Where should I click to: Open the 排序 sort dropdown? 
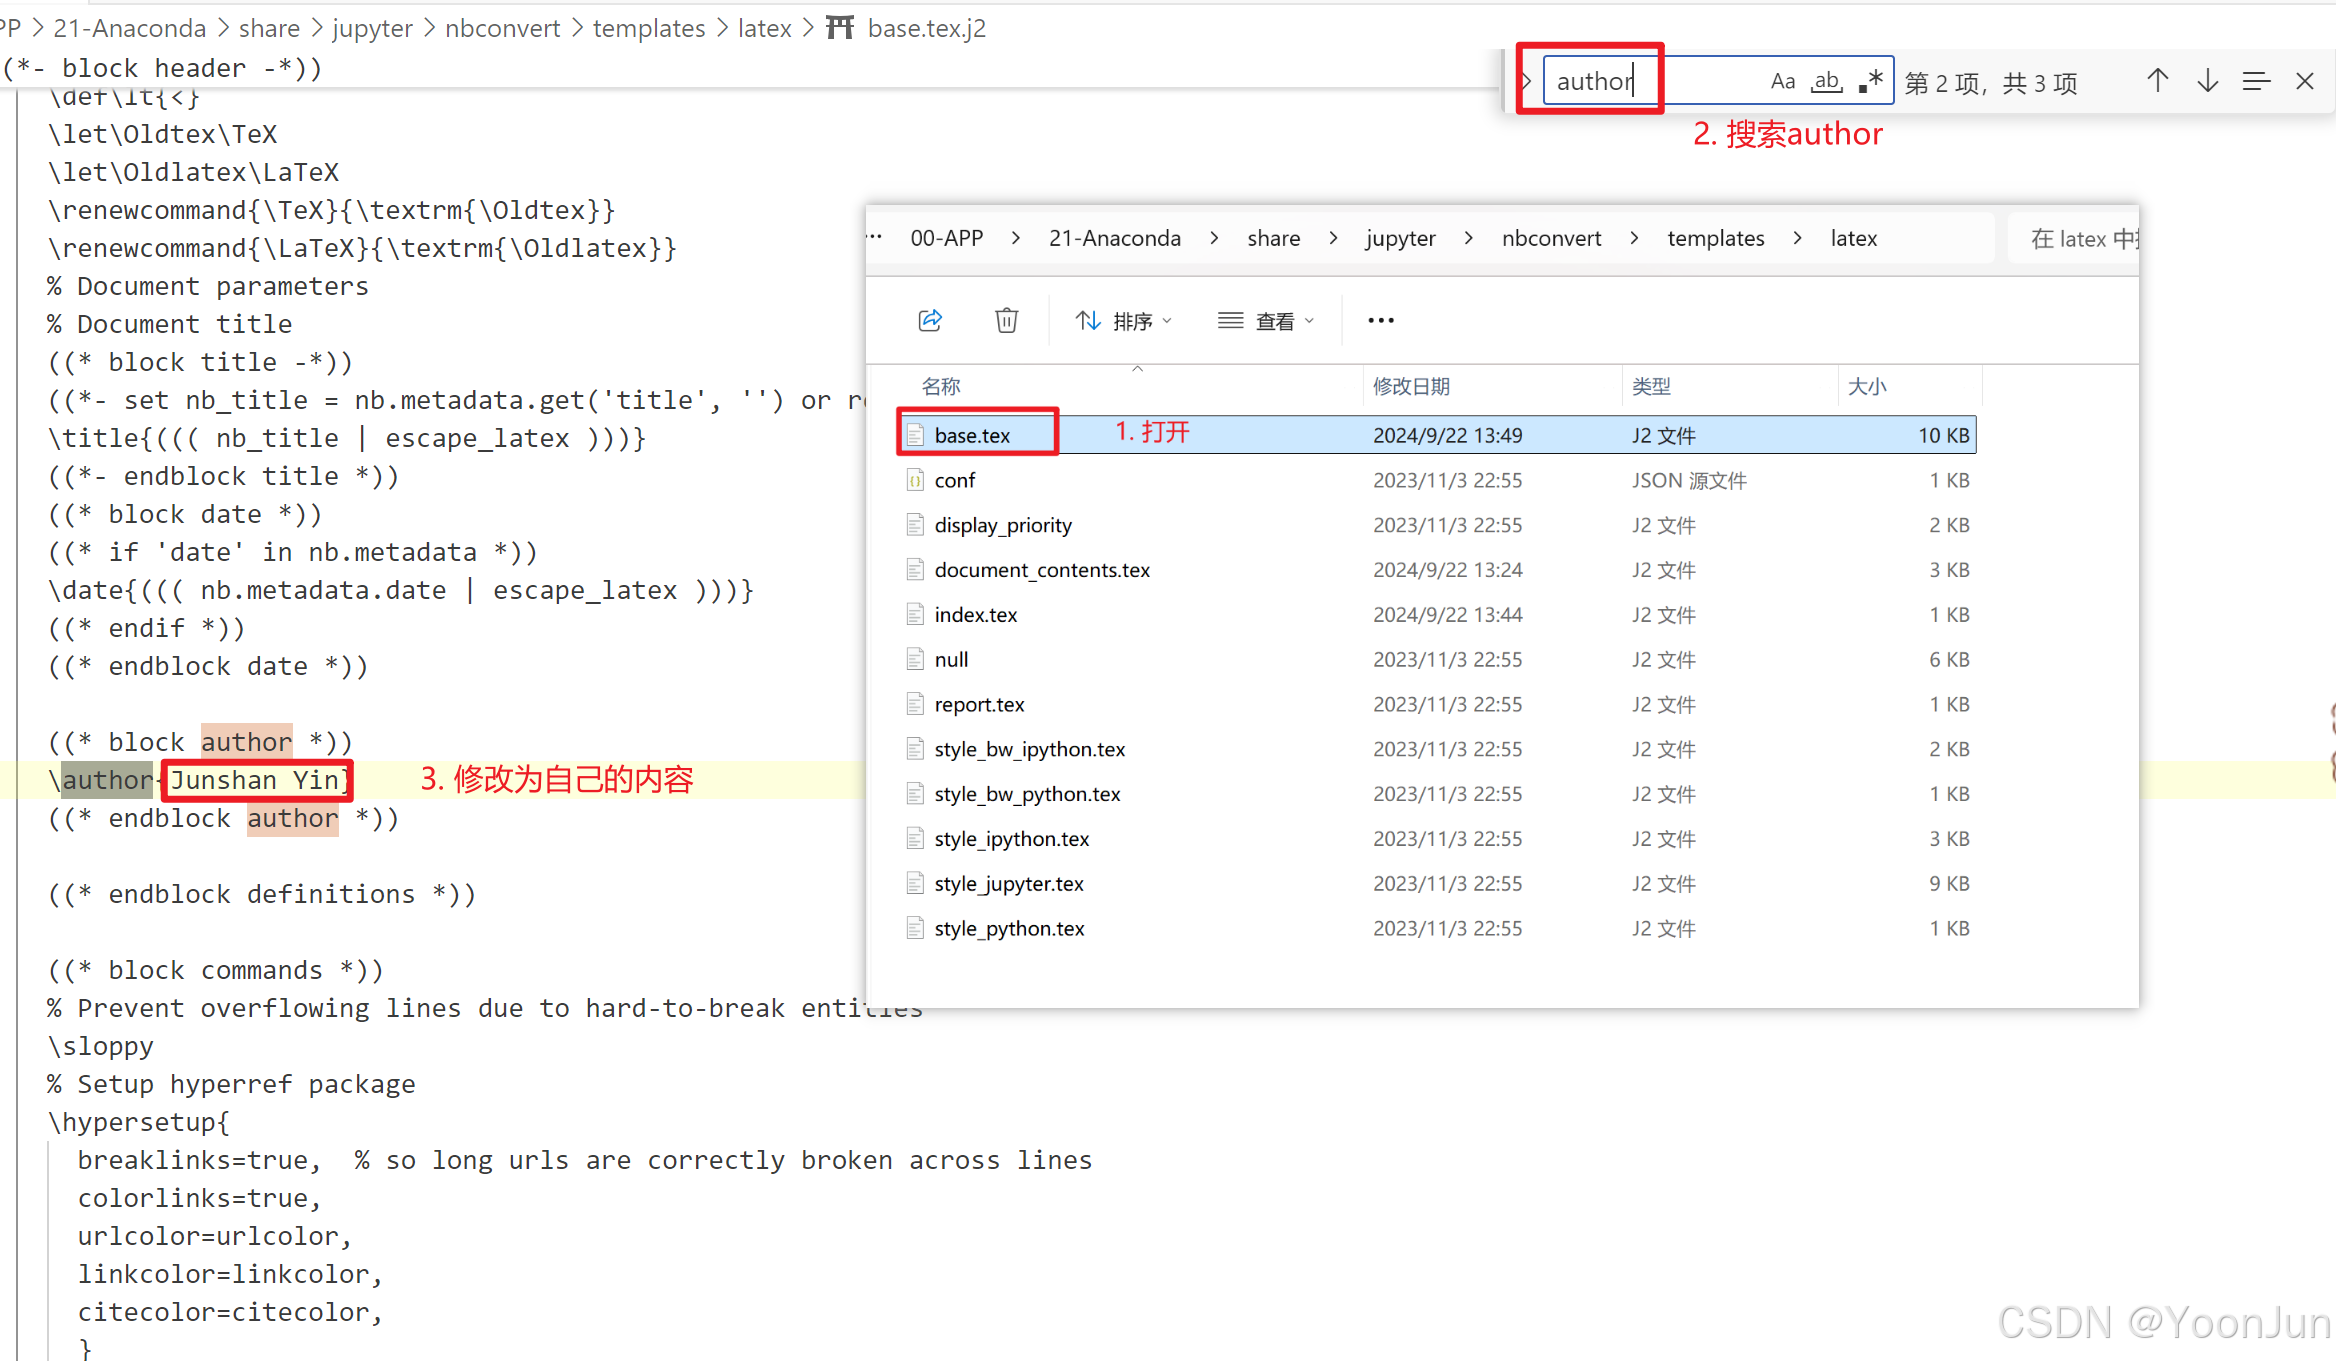(1123, 321)
